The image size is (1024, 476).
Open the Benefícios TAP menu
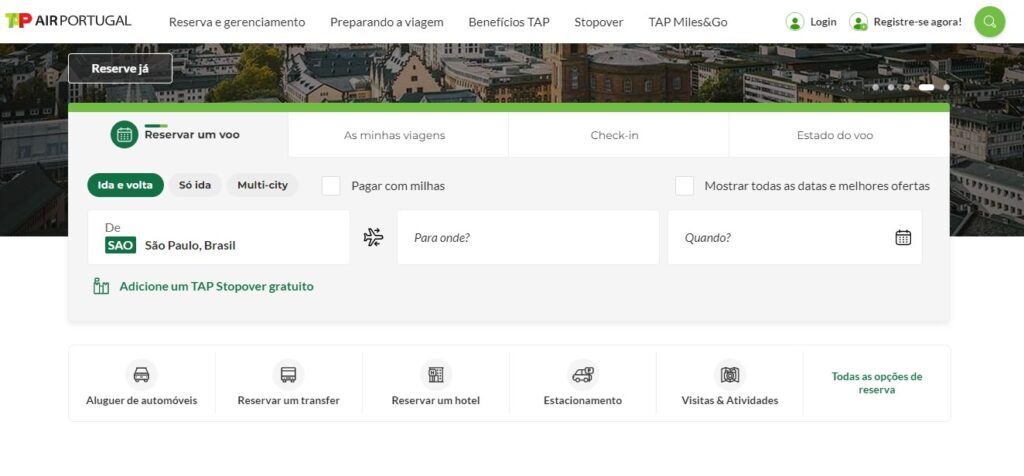[x=509, y=22]
